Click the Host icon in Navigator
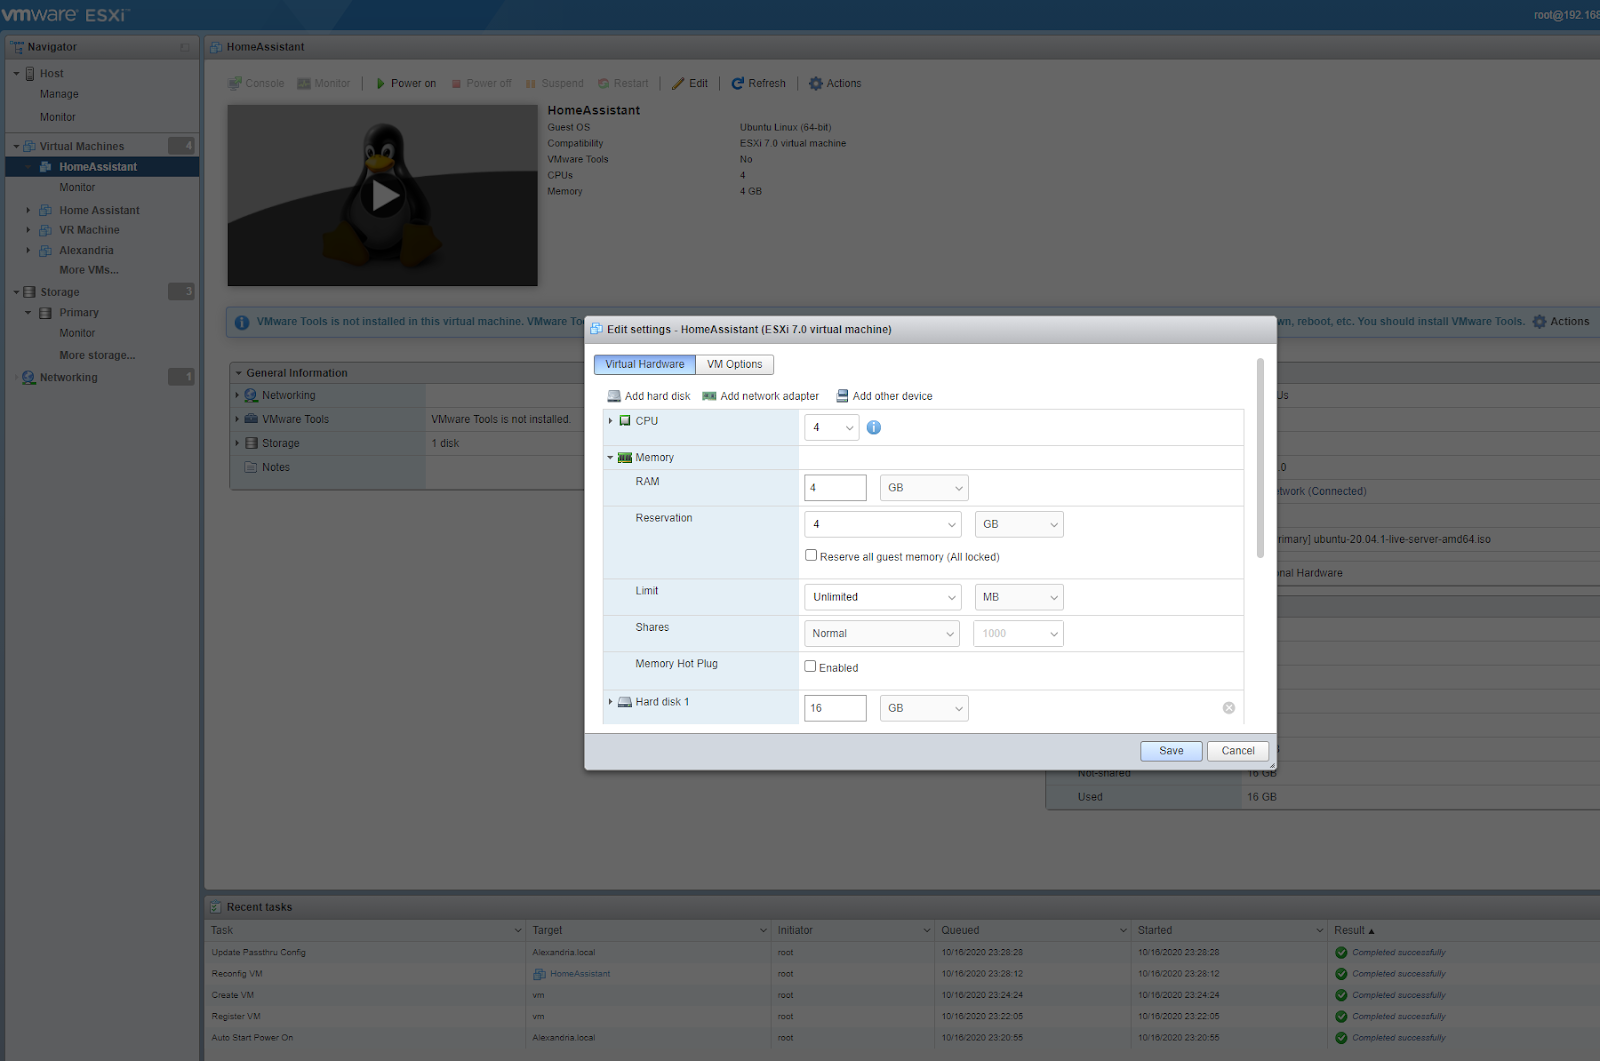Screen dimensions: 1600x1061 (x=30, y=74)
